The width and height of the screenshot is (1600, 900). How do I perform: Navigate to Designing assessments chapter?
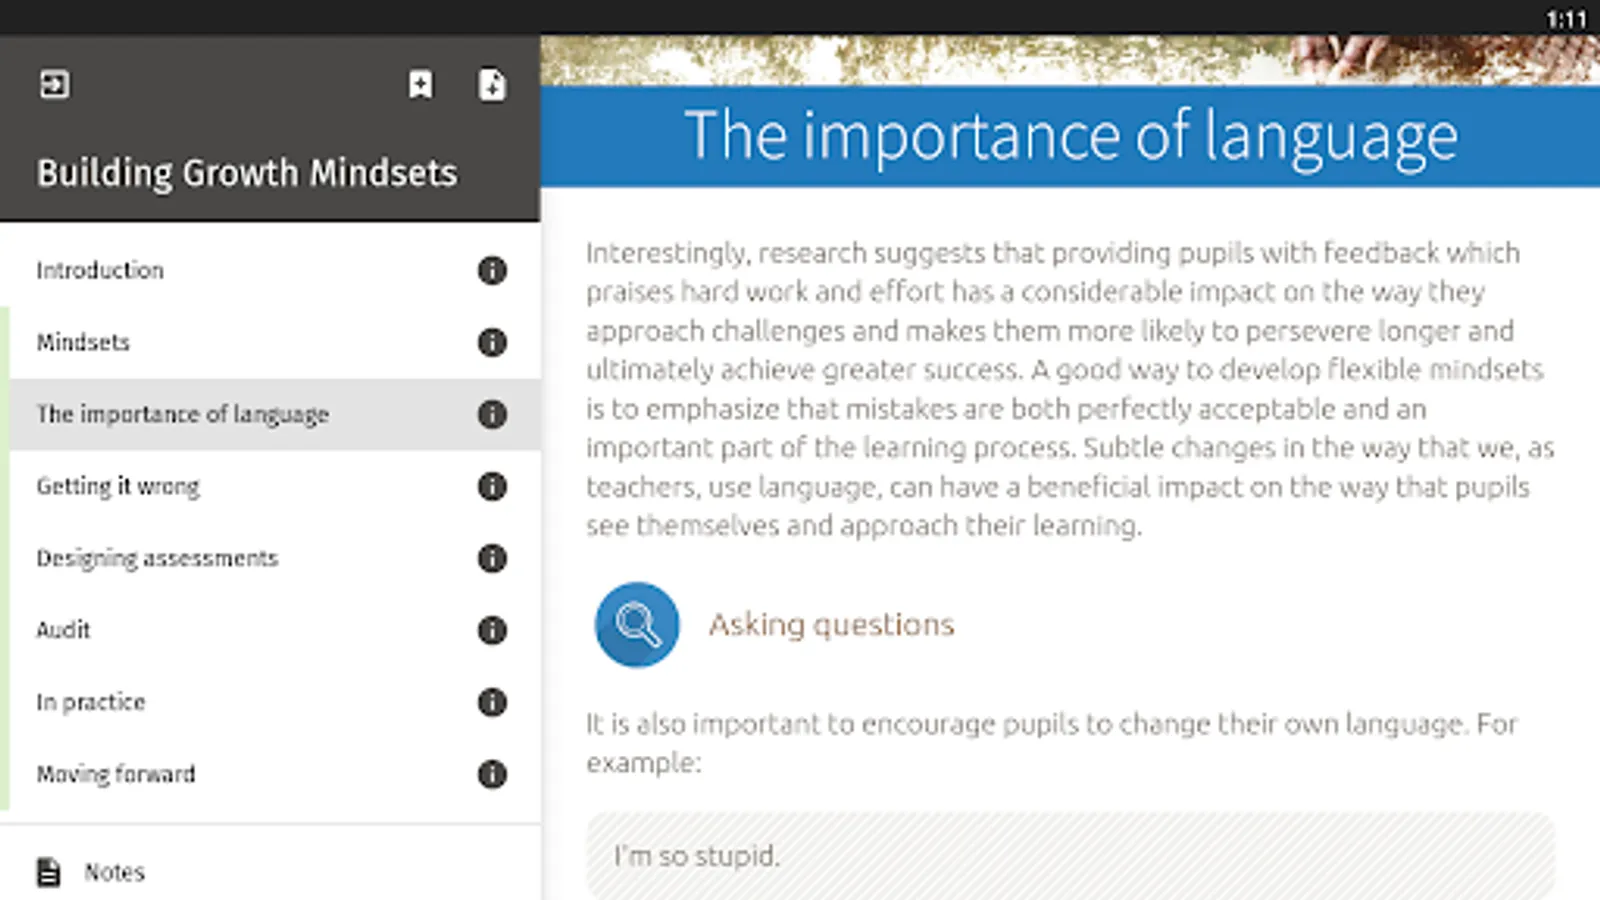point(157,558)
